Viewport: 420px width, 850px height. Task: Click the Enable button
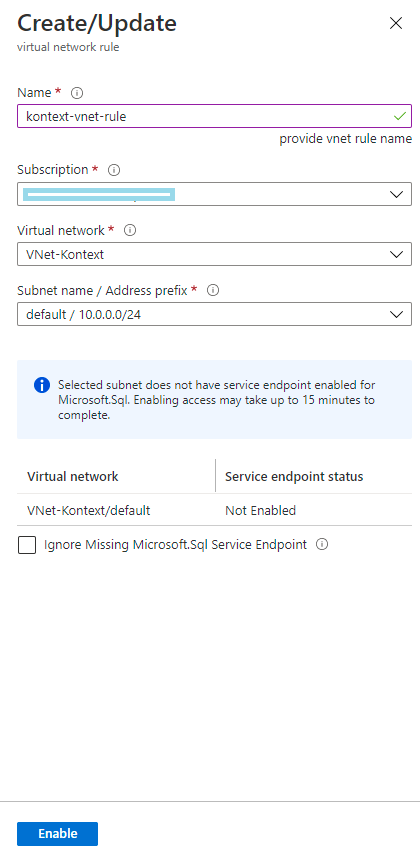[57, 834]
